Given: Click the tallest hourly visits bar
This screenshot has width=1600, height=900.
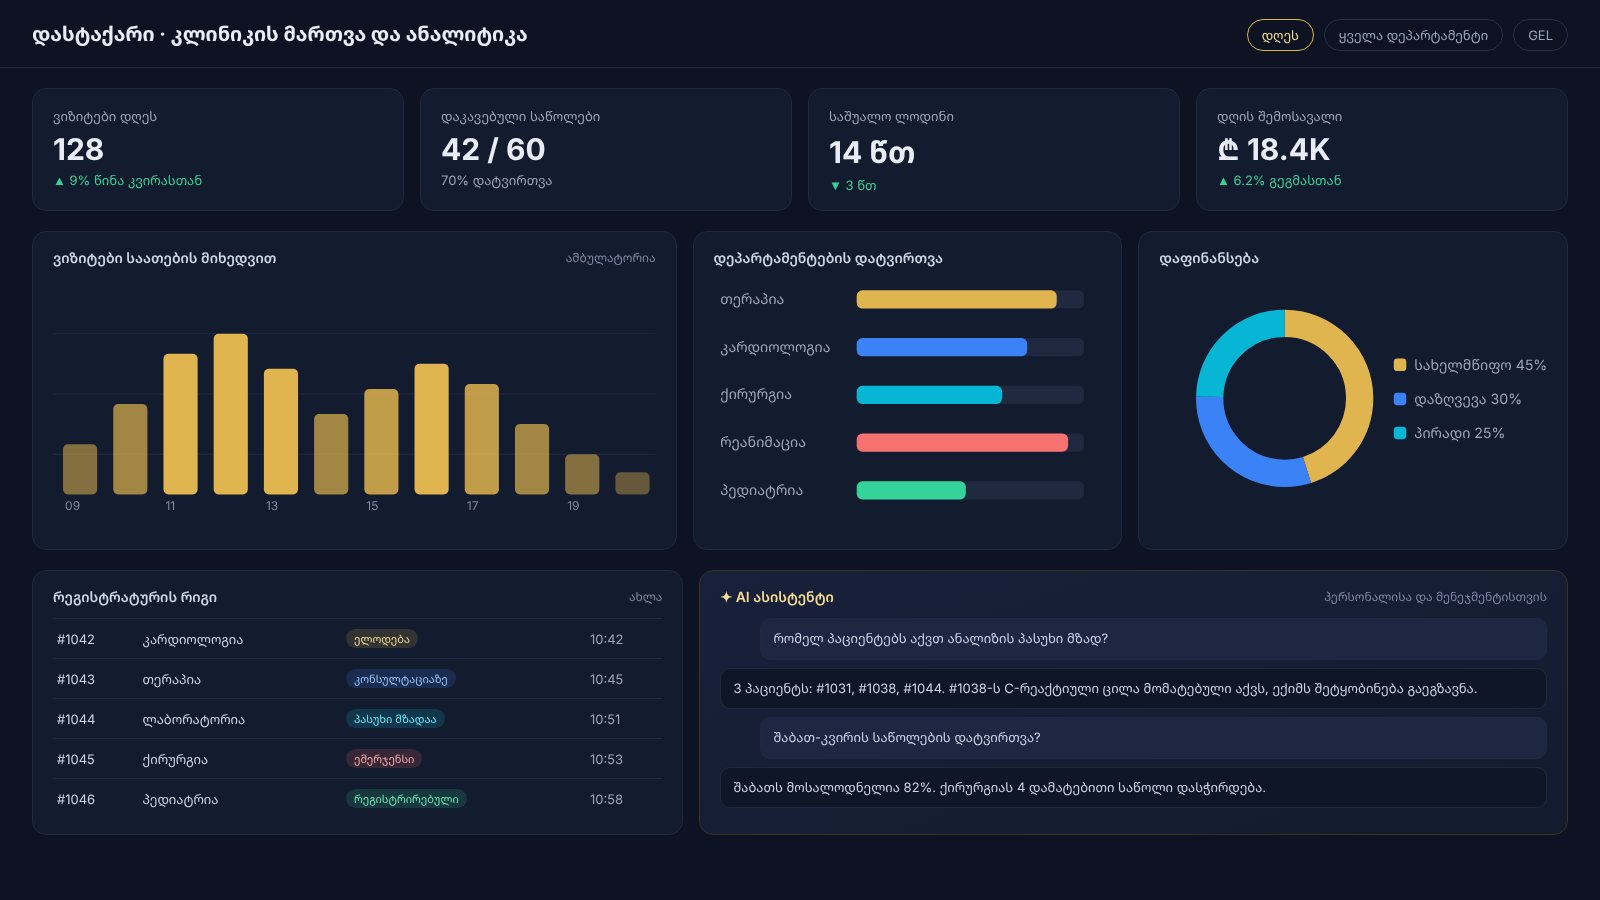Looking at the screenshot, I should pos(231,414).
